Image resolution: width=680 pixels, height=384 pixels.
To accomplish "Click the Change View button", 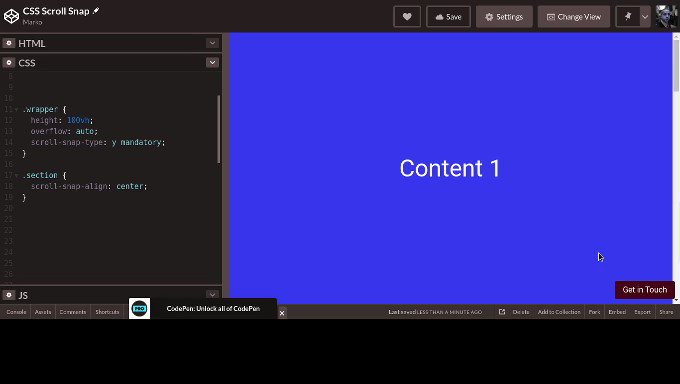I will coord(574,17).
